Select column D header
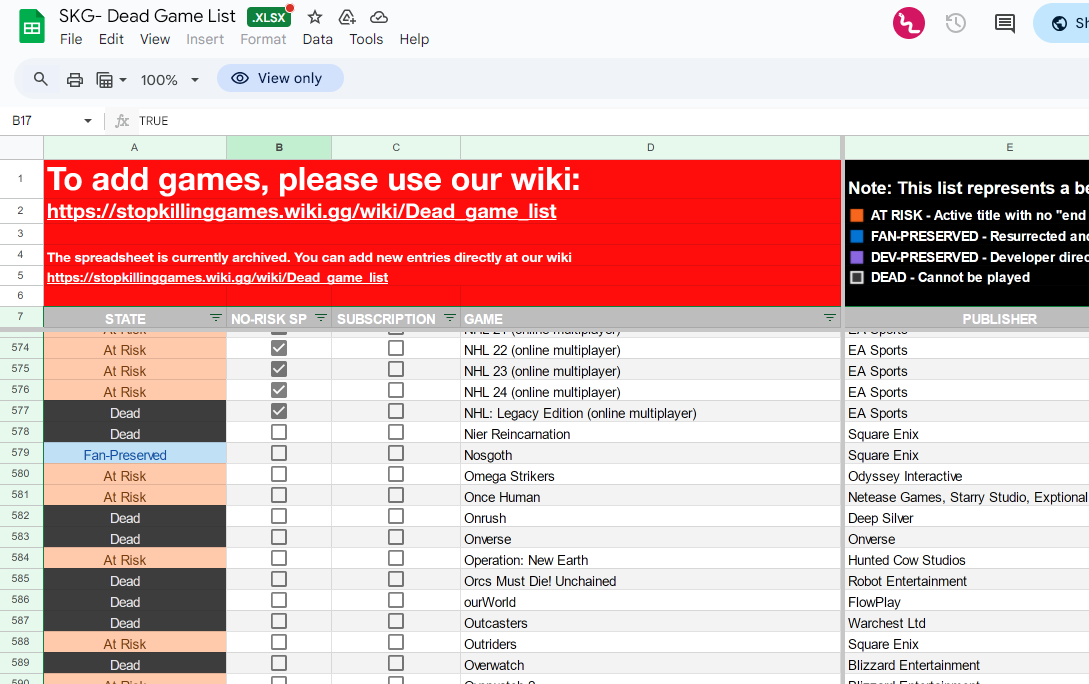The width and height of the screenshot is (1089, 684). pyautogui.click(x=651, y=147)
